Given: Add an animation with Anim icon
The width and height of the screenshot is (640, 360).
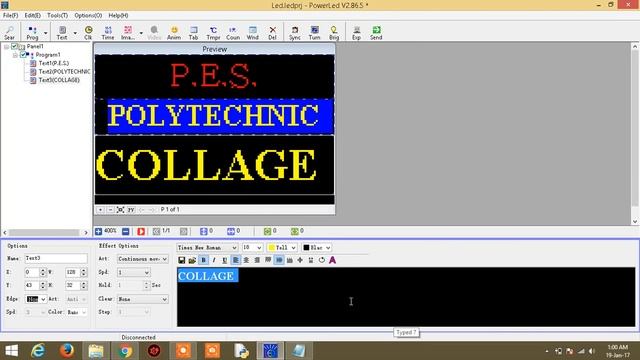Looking at the screenshot, I should pos(174,33).
